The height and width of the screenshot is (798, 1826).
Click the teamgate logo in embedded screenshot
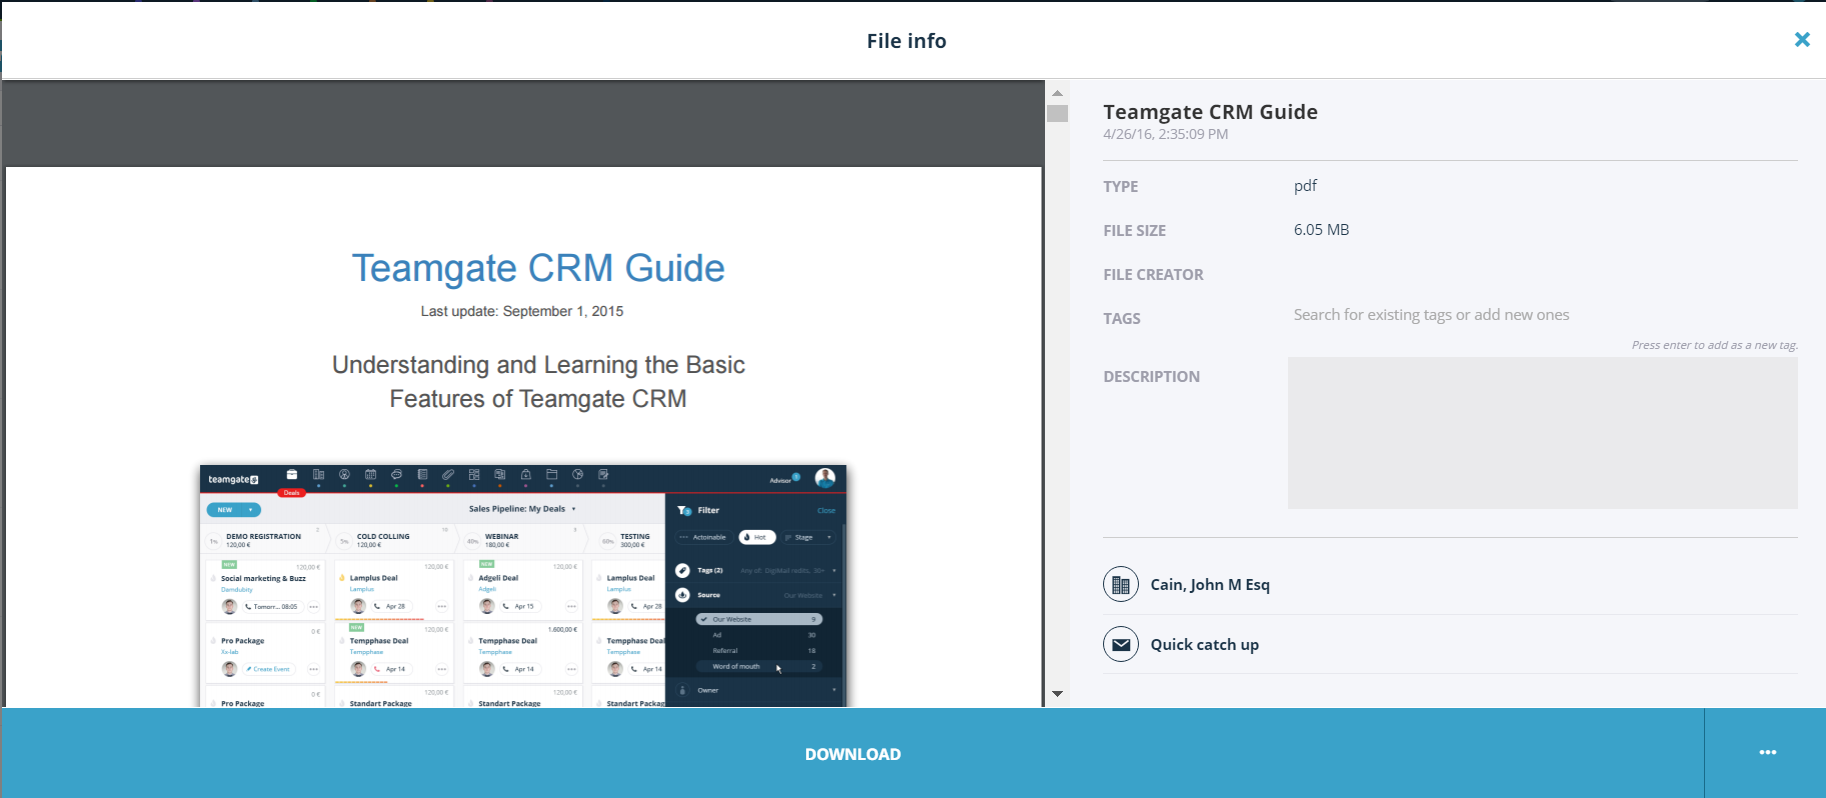pyautogui.click(x=233, y=479)
